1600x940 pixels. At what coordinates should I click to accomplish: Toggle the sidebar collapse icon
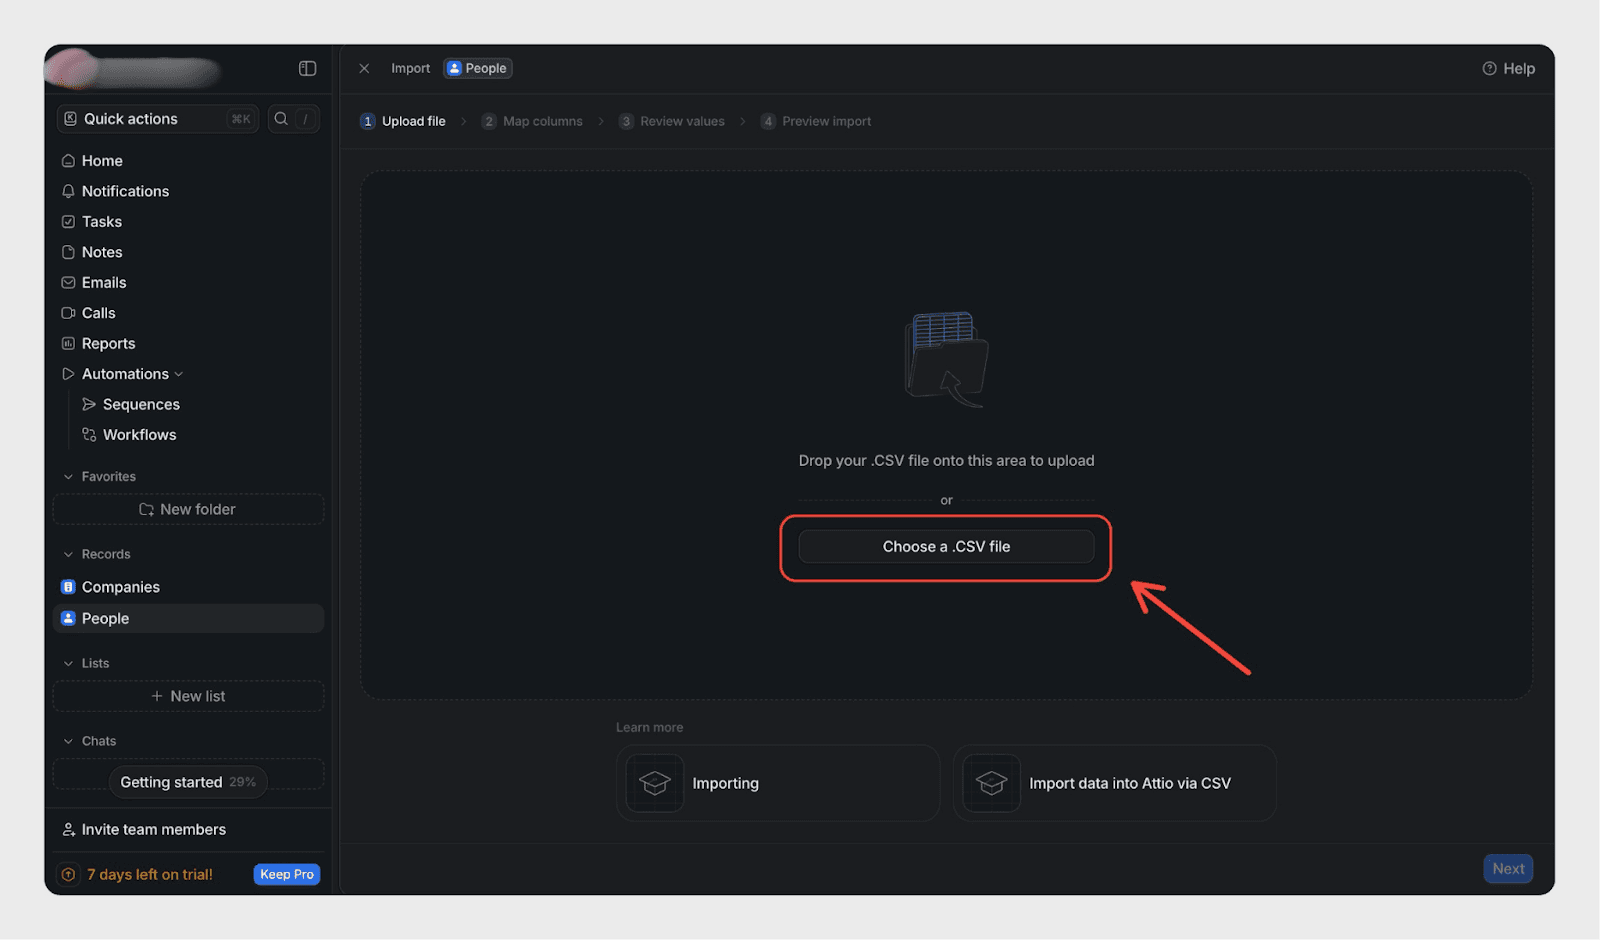(307, 68)
